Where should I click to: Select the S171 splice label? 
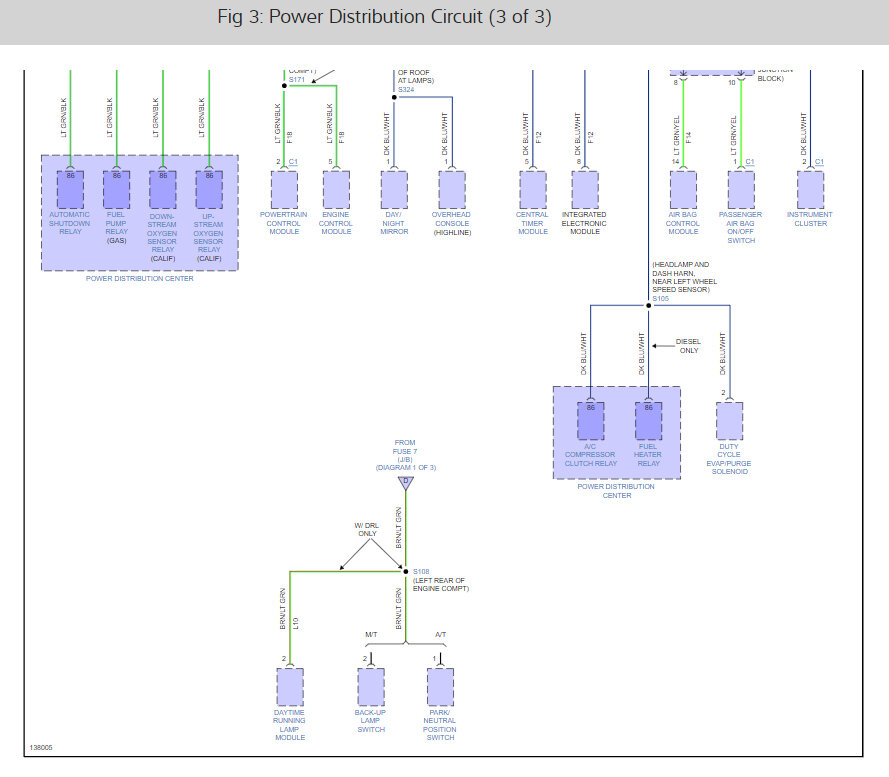297,80
